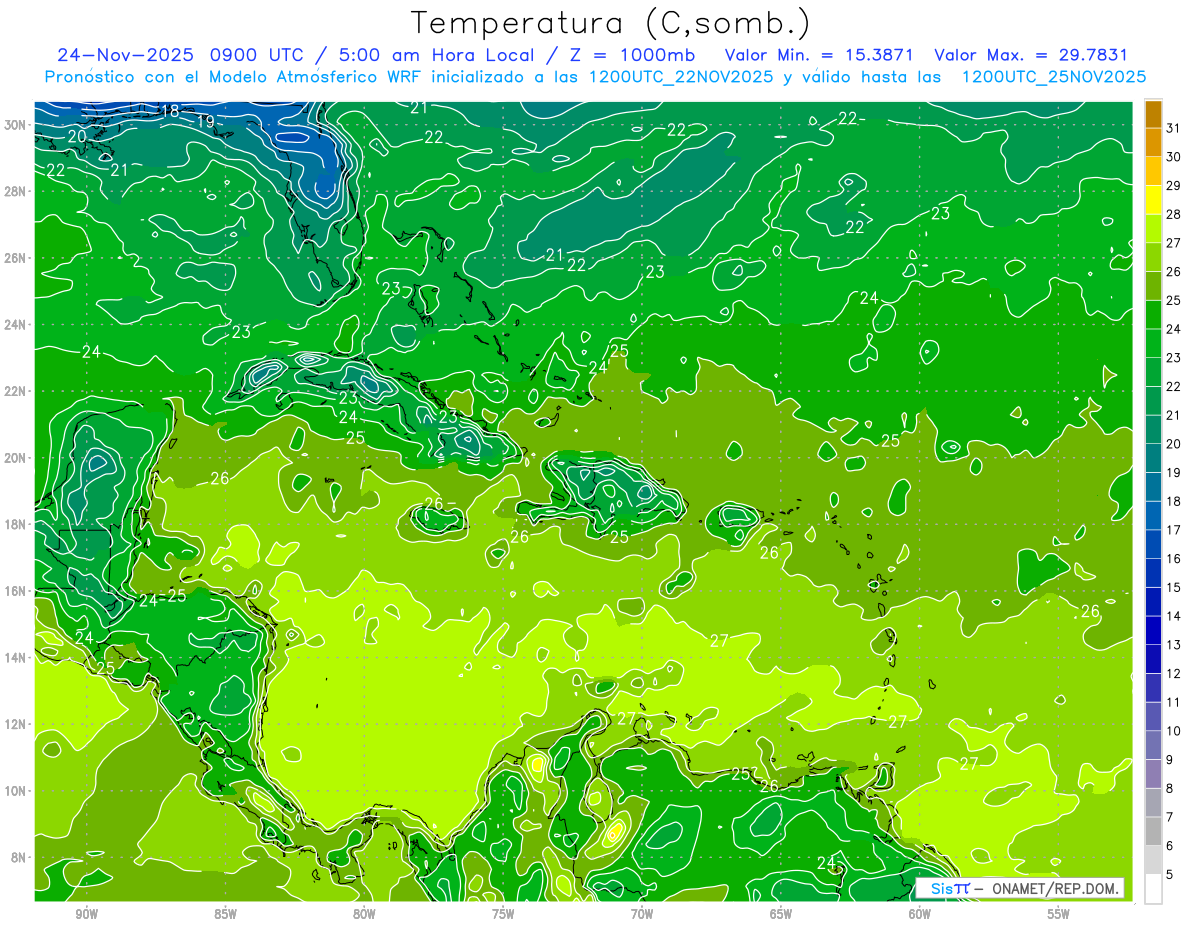The width and height of the screenshot is (1200, 927).
Task: Click the legend value "8"
Action: tap(1170, 789)
